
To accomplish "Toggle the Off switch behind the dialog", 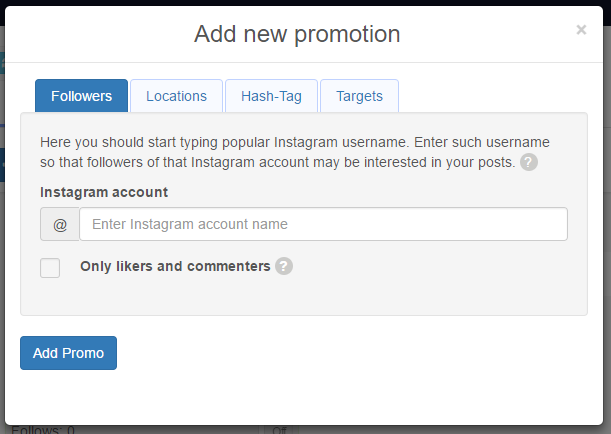I will [x=279, y=430].
